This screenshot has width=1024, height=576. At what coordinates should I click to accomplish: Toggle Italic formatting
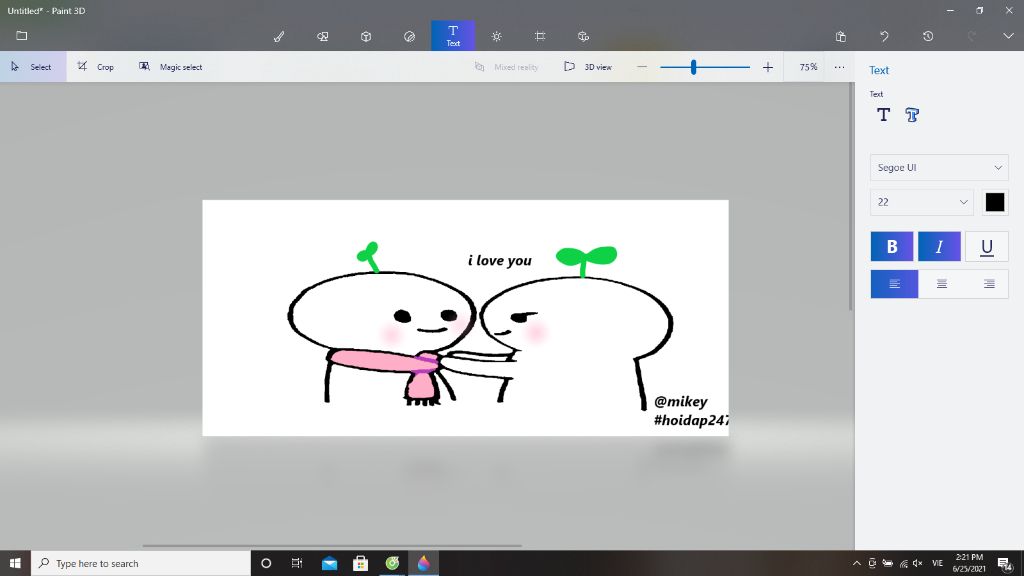pyautogui.click(x=939, y=246)
